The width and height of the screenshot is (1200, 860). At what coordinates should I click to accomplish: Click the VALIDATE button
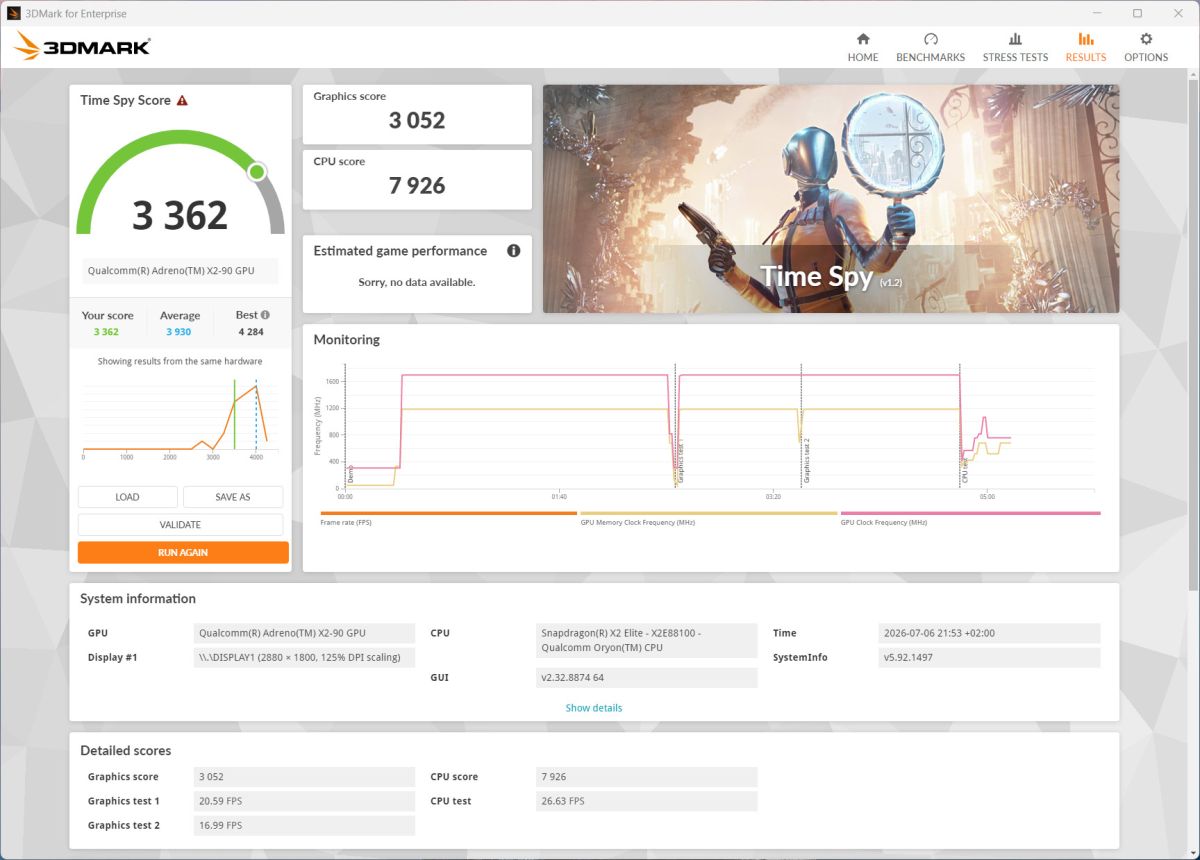pyautogui.click(x=180, y=525)
